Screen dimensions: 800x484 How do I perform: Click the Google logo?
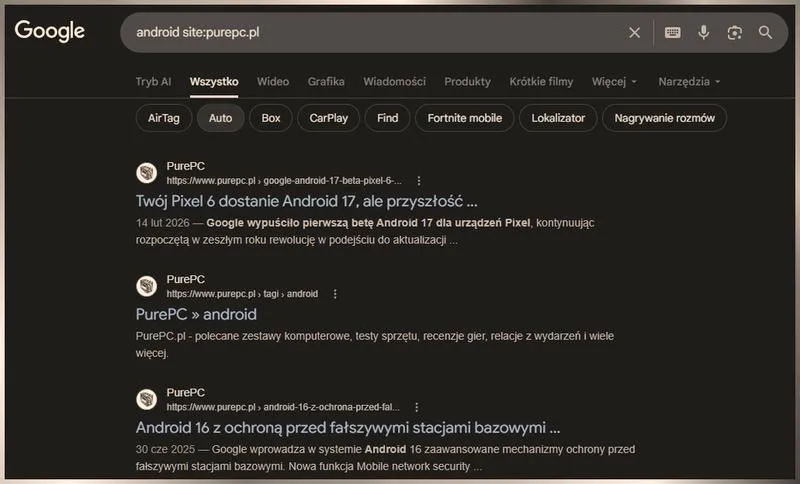click(49, 31)
